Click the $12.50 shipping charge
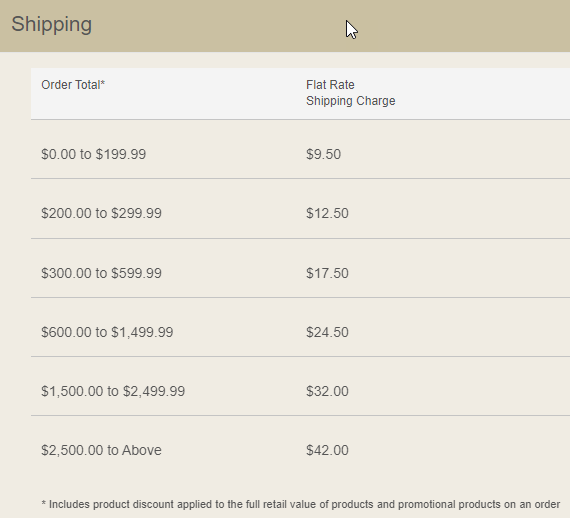570x518 pixels. point(327,213)
